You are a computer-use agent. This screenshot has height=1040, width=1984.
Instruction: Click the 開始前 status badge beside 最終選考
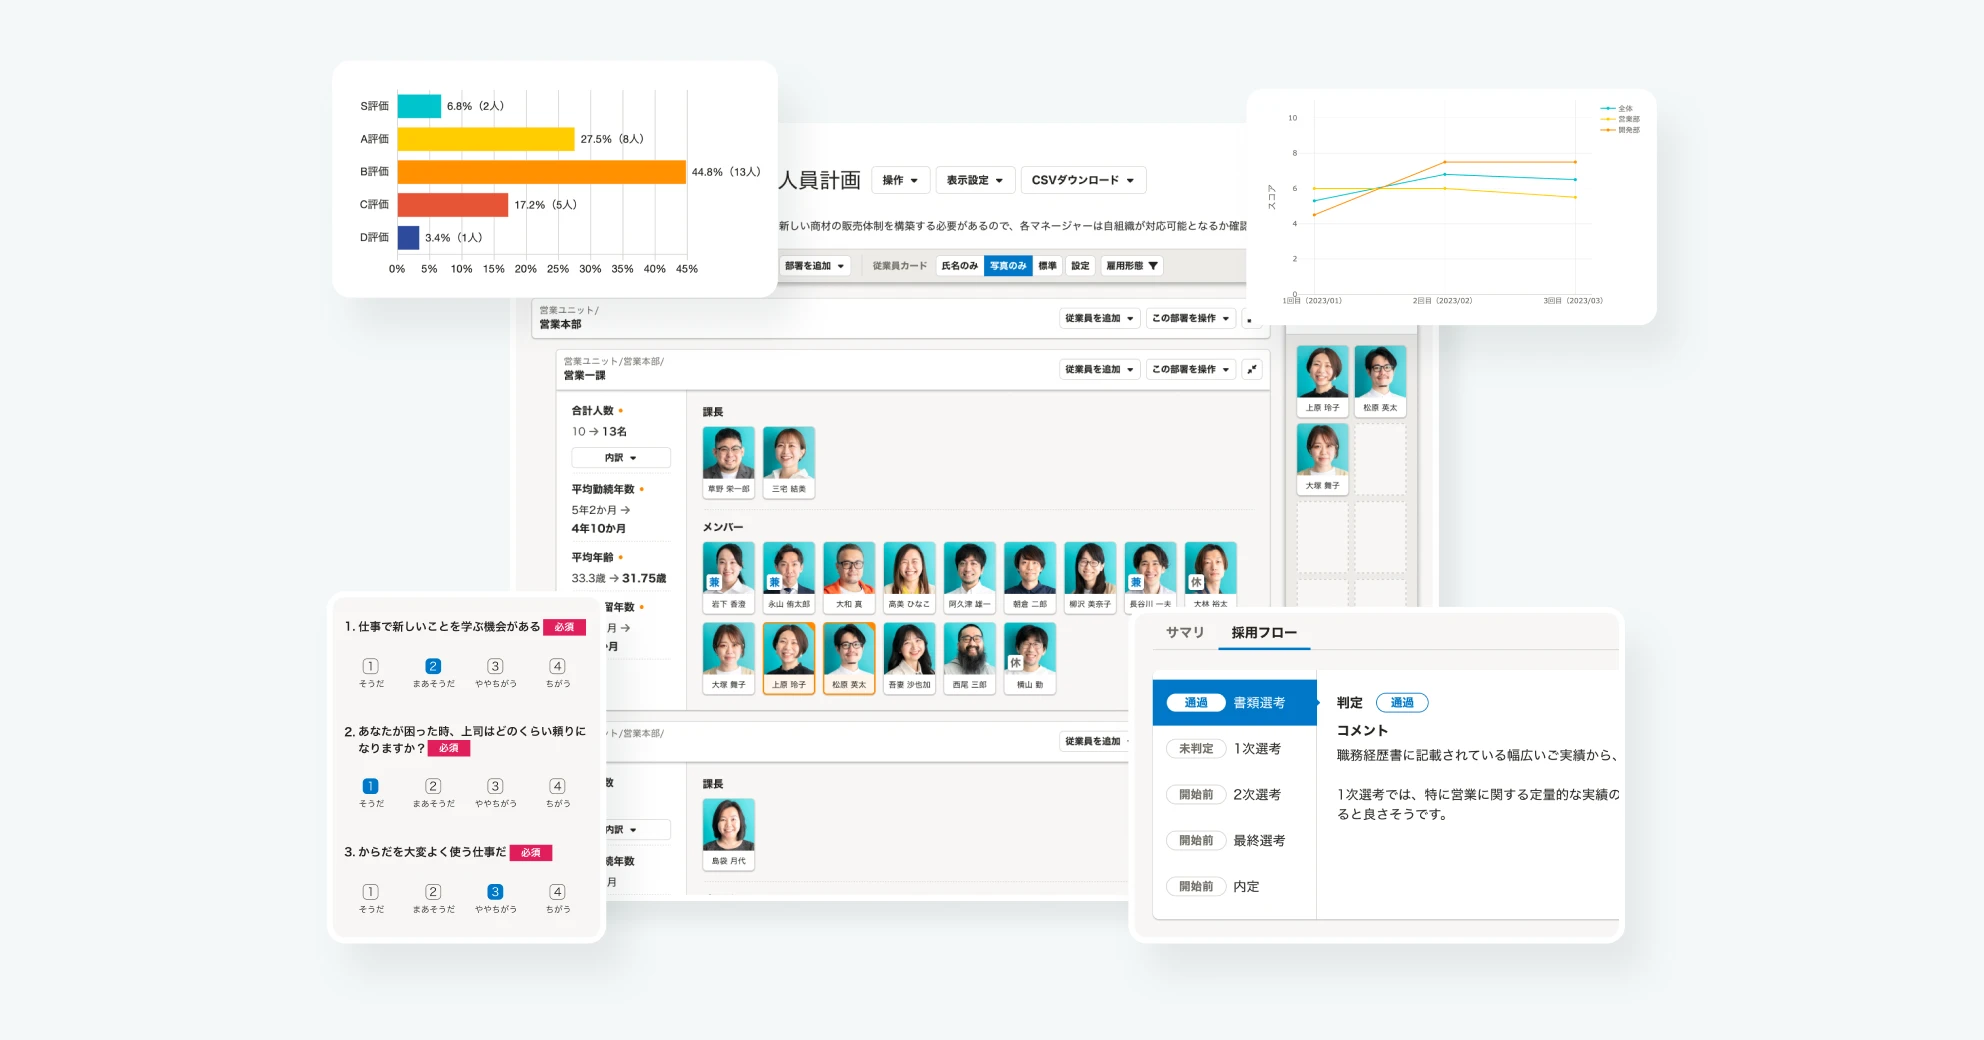click(1196, 841)
